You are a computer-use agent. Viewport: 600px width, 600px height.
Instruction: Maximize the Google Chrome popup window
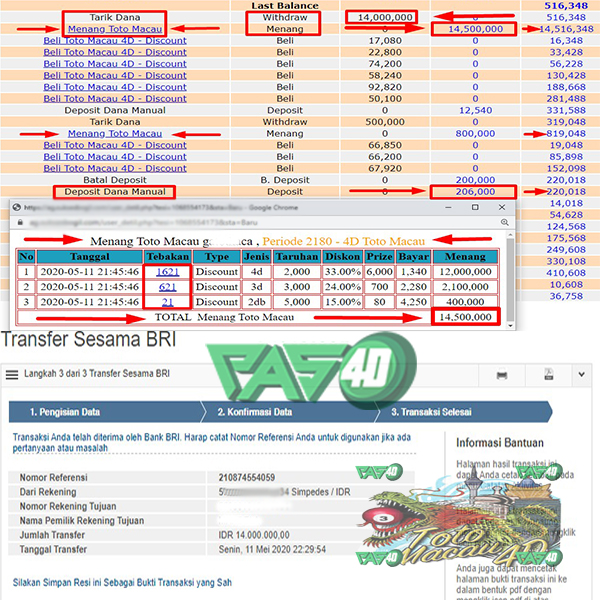coord(475,207)
